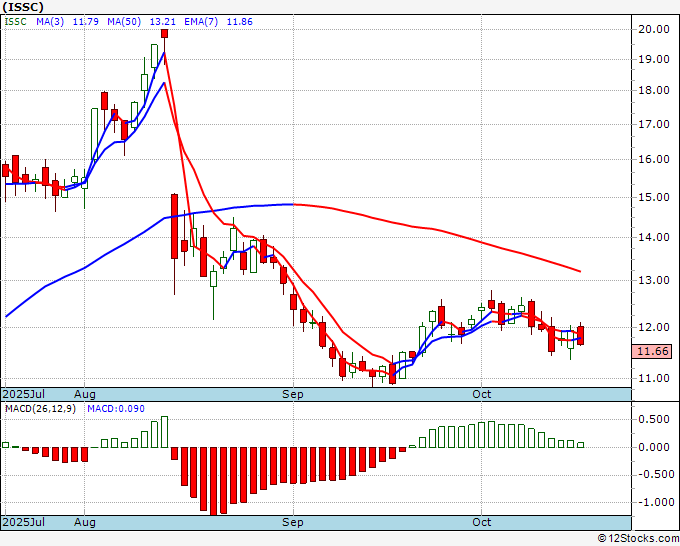Click Sep on the price chart date axis

(293, 394)
